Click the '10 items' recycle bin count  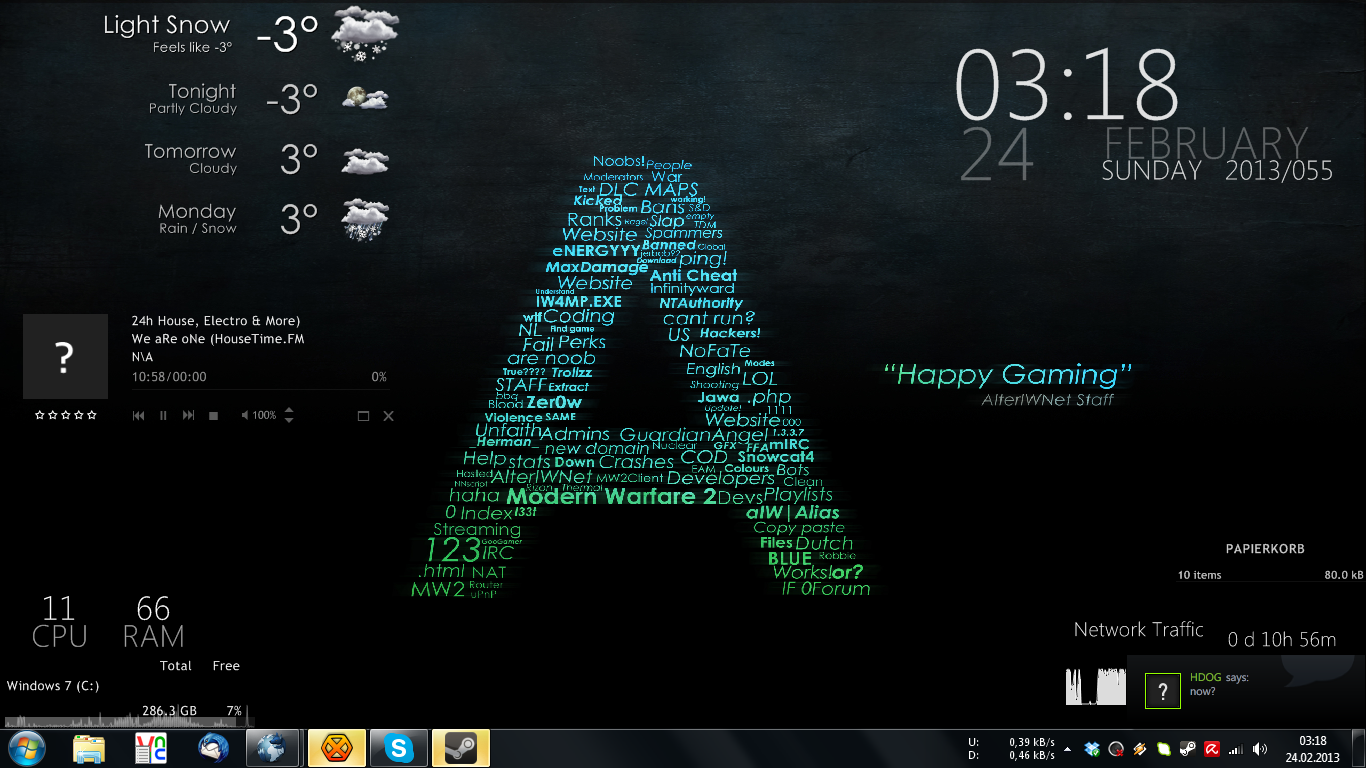pos(1199,575)
